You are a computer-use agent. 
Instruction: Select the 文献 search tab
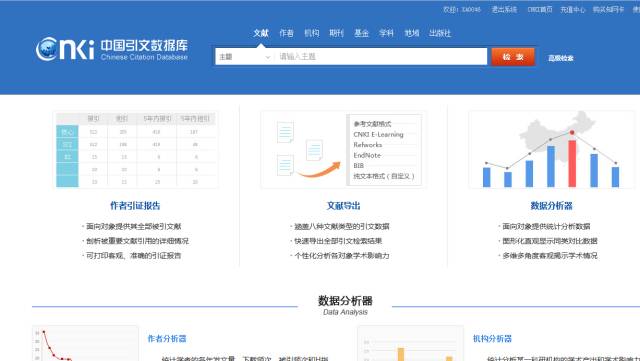click(261, 33)
